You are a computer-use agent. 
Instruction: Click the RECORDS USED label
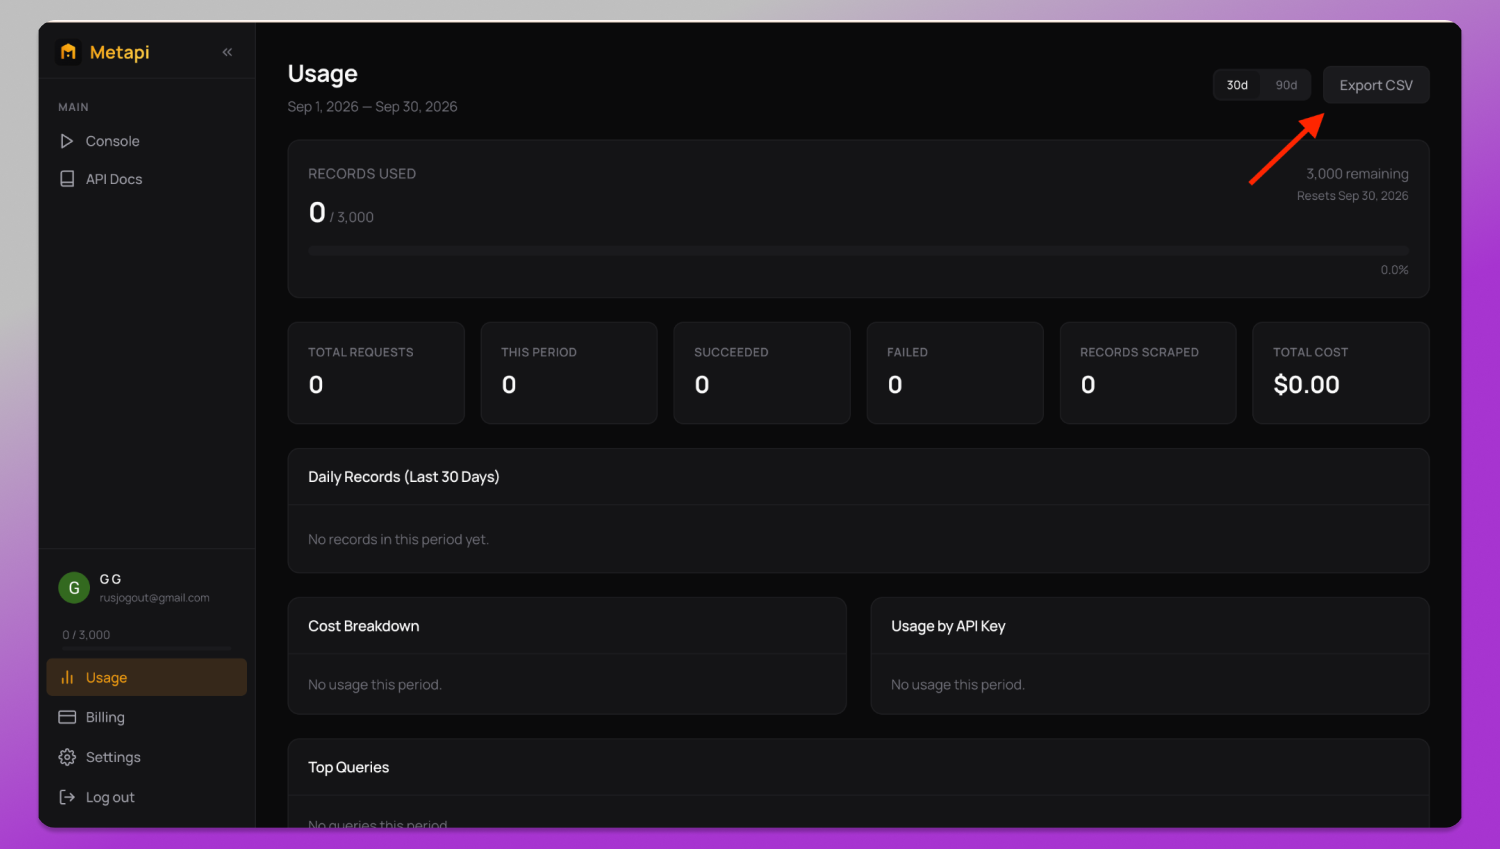click(x=362, y=174)
